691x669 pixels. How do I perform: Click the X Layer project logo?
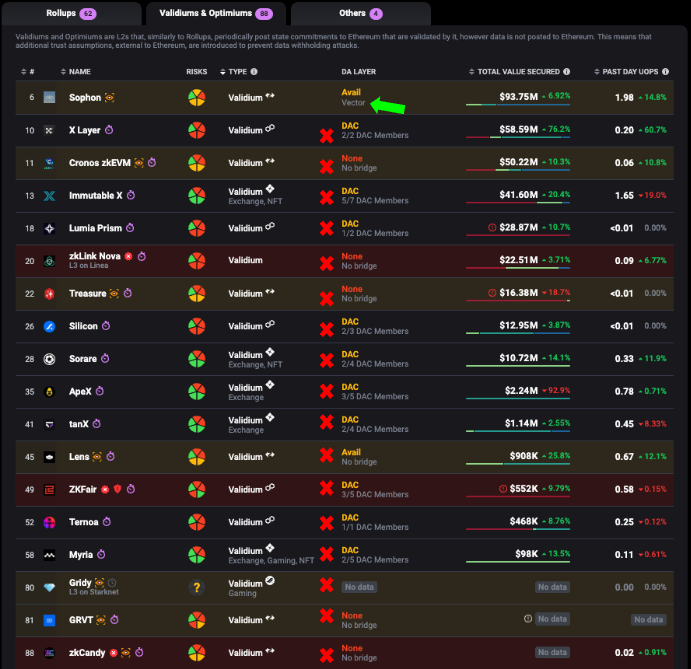48,130
